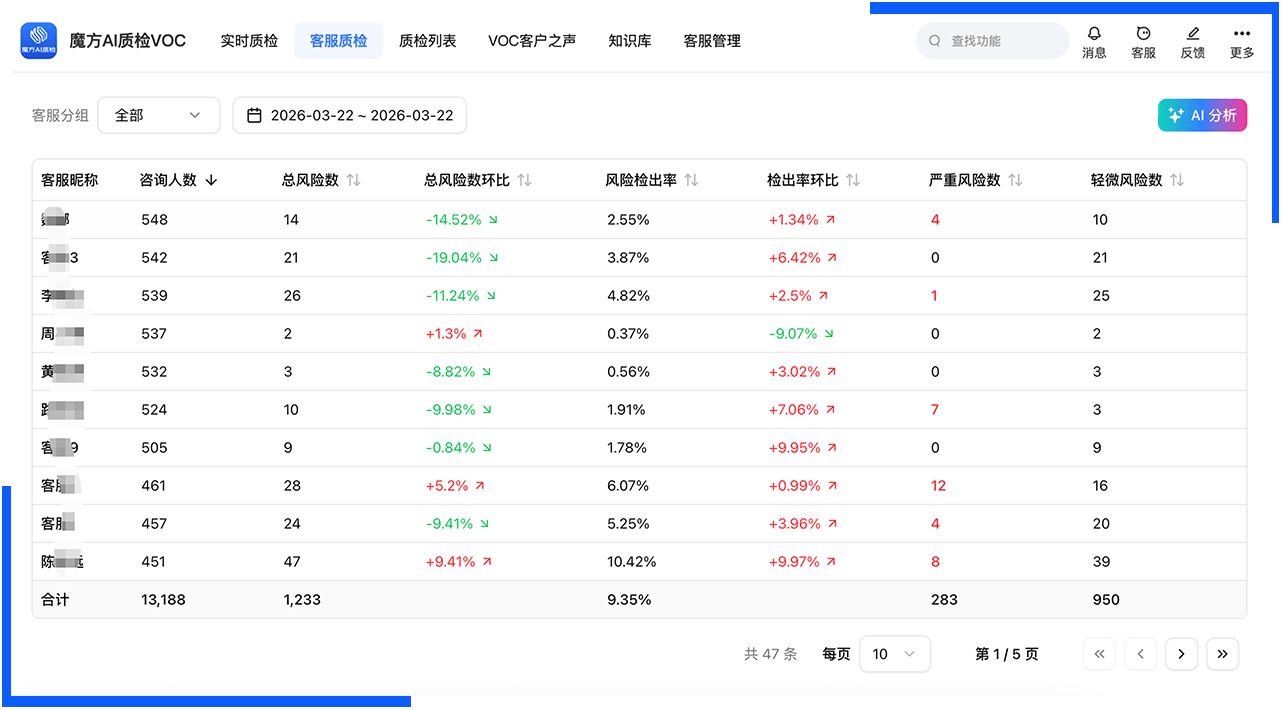
Task: Sort by 严重风险数 column sort icon
Action: click(x=1015, y=181)
